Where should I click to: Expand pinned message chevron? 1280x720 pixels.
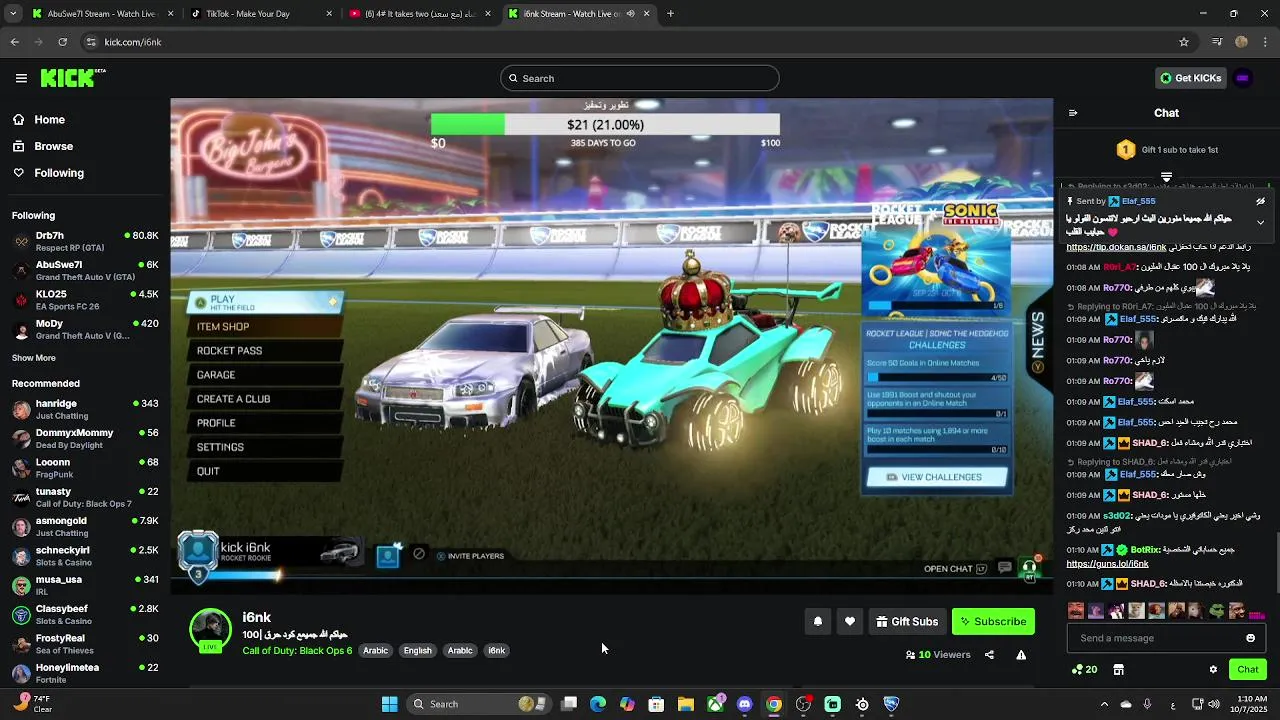[x=1260, y=222]
